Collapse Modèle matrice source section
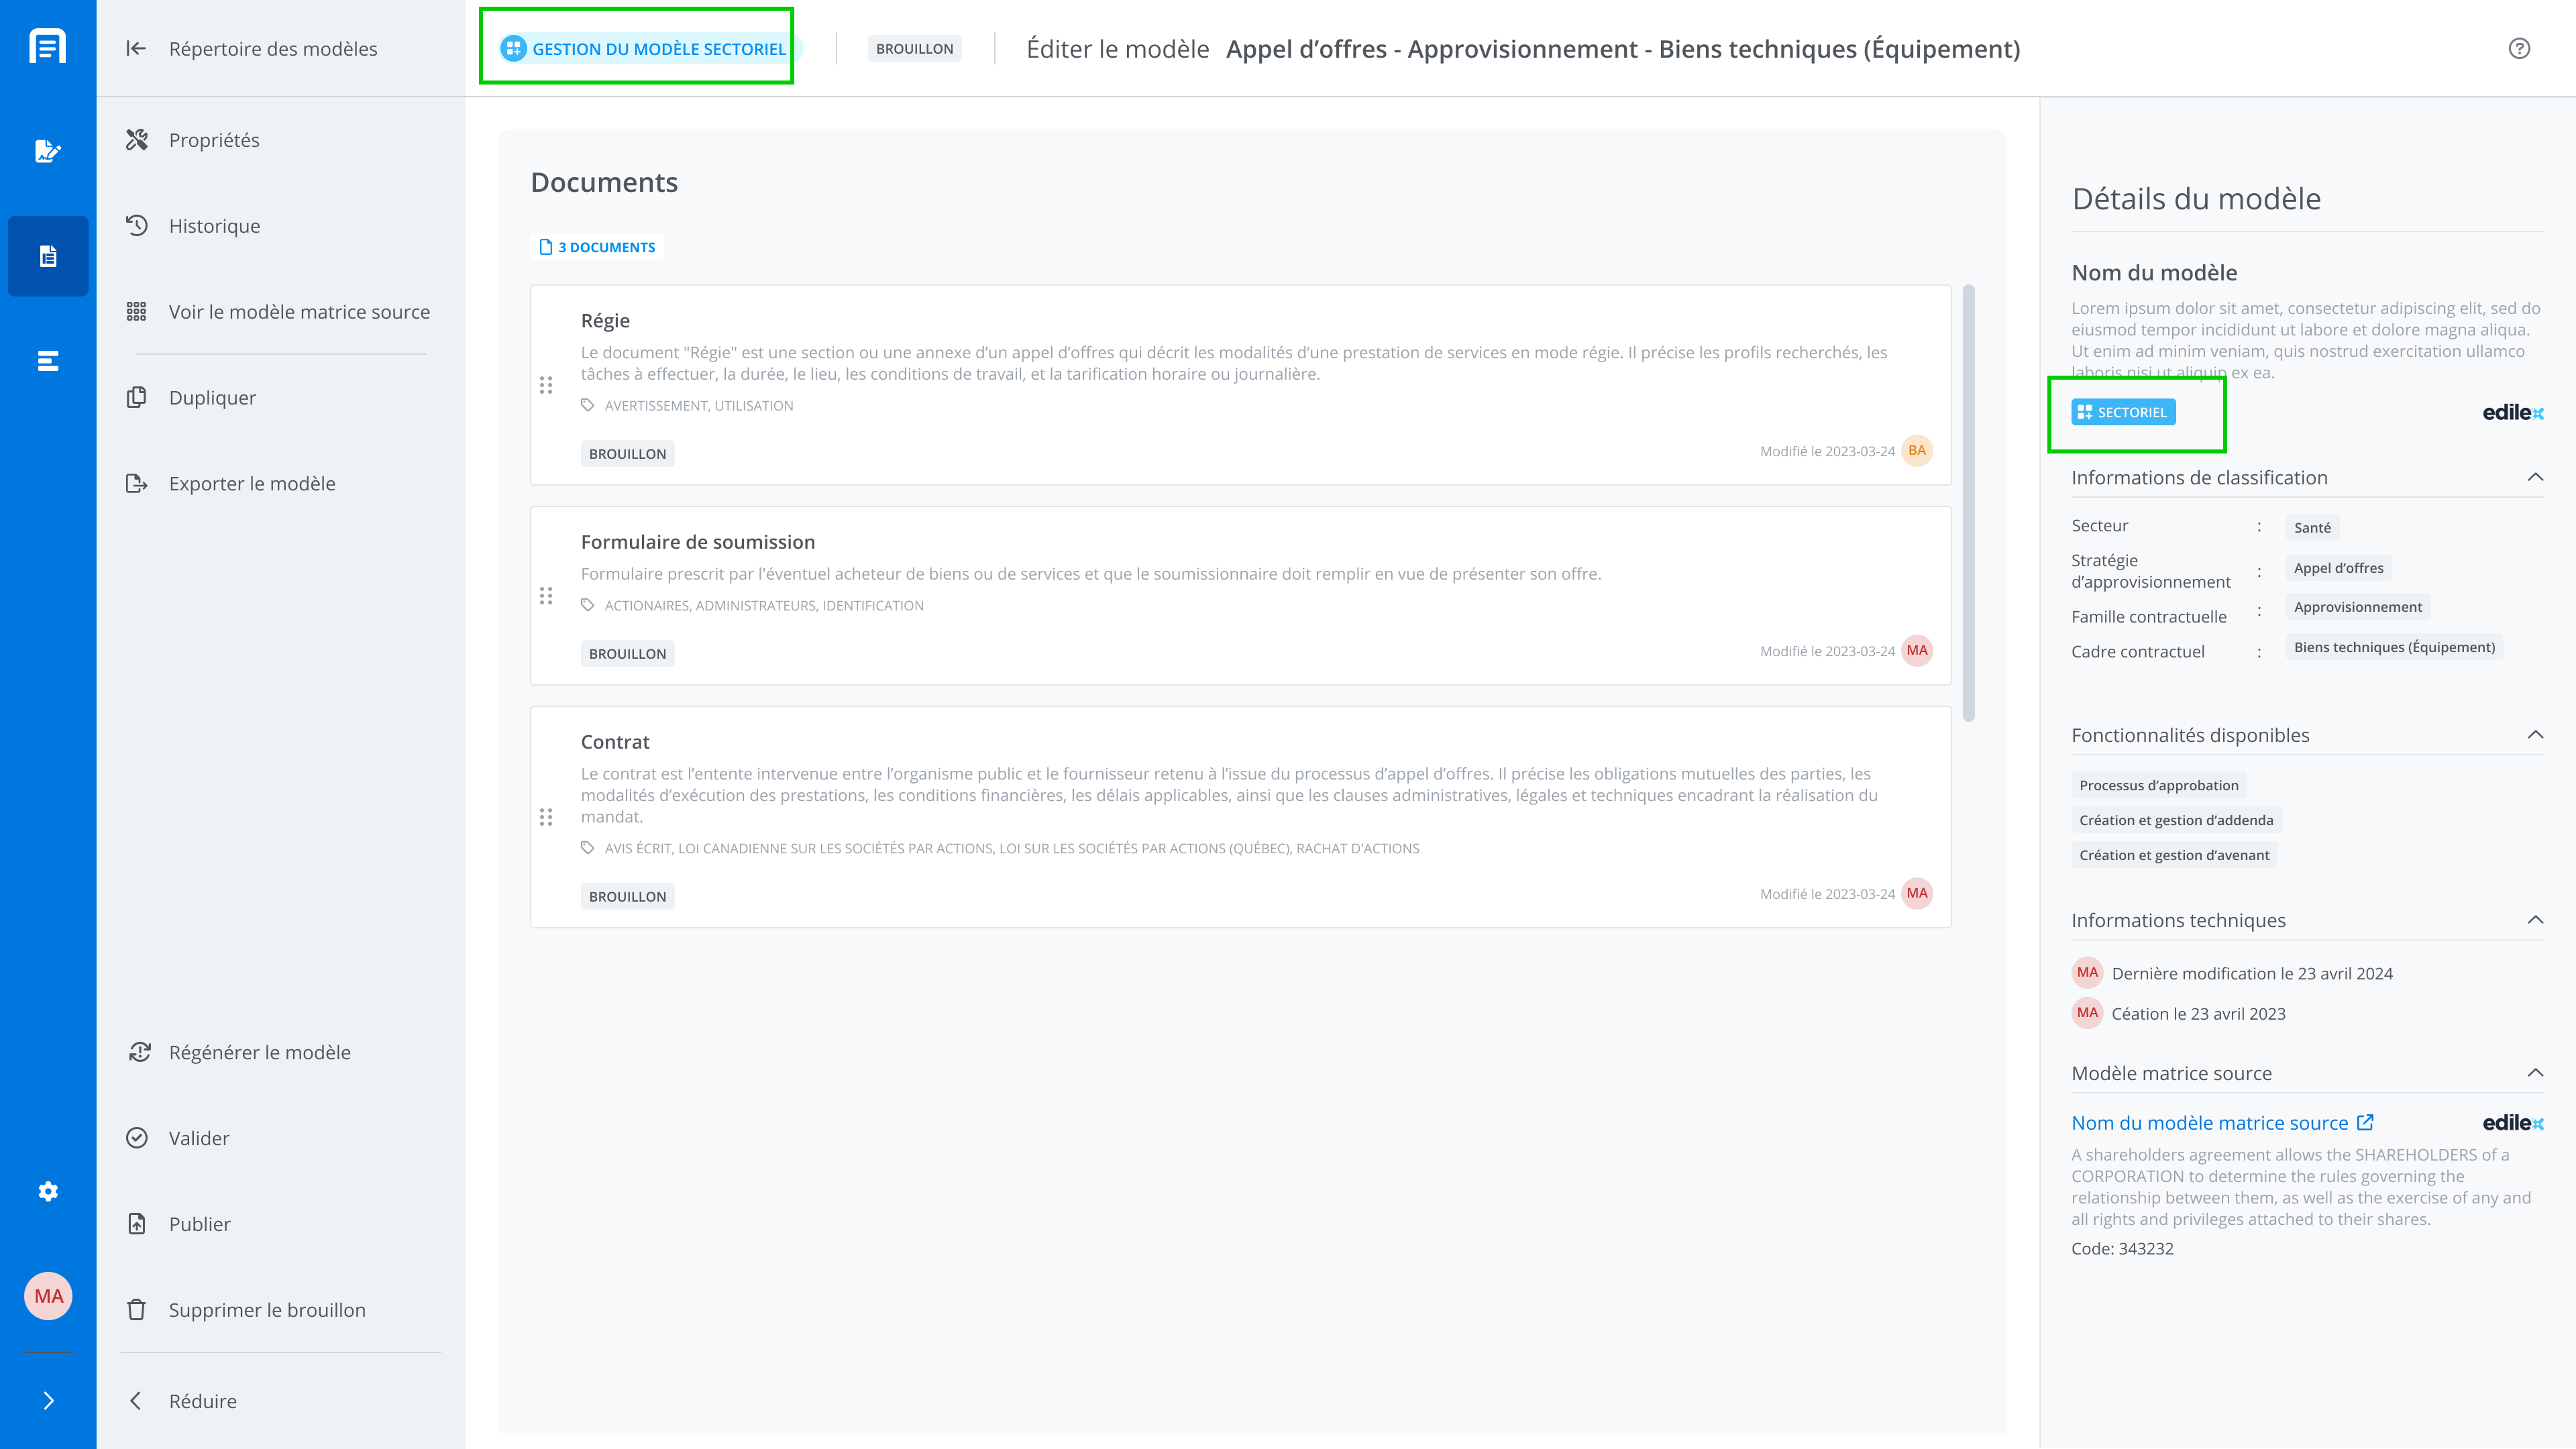 click(2535, 1073)
